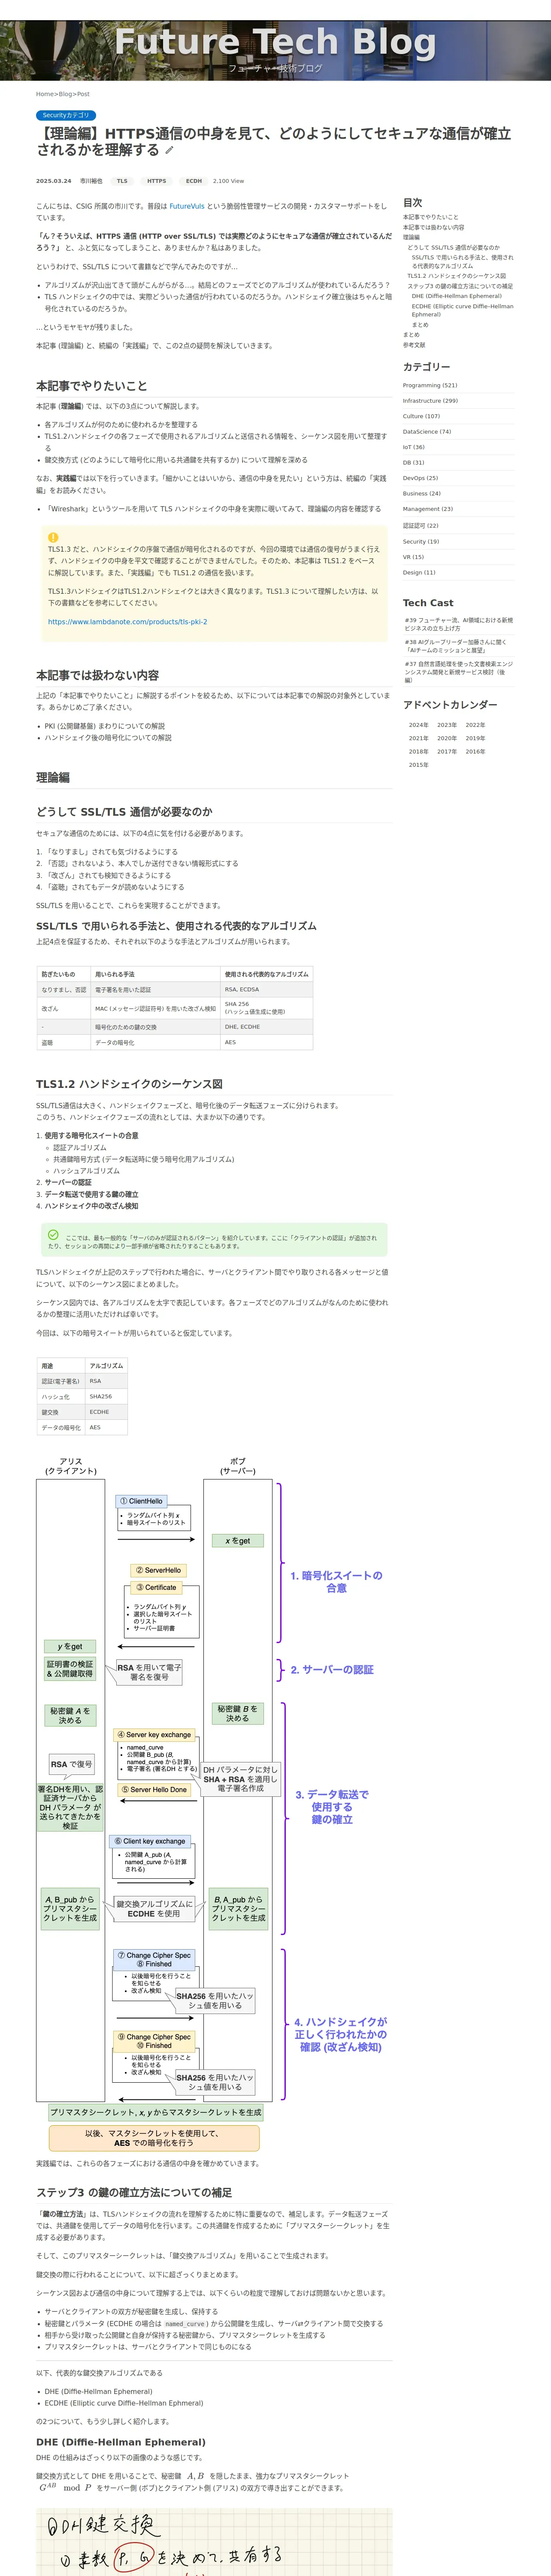Viewport: 551px width, 2576px height.
Task: Click the yellow warning icon in the note box
Action: pyautogui.click(x=53, y=537)
